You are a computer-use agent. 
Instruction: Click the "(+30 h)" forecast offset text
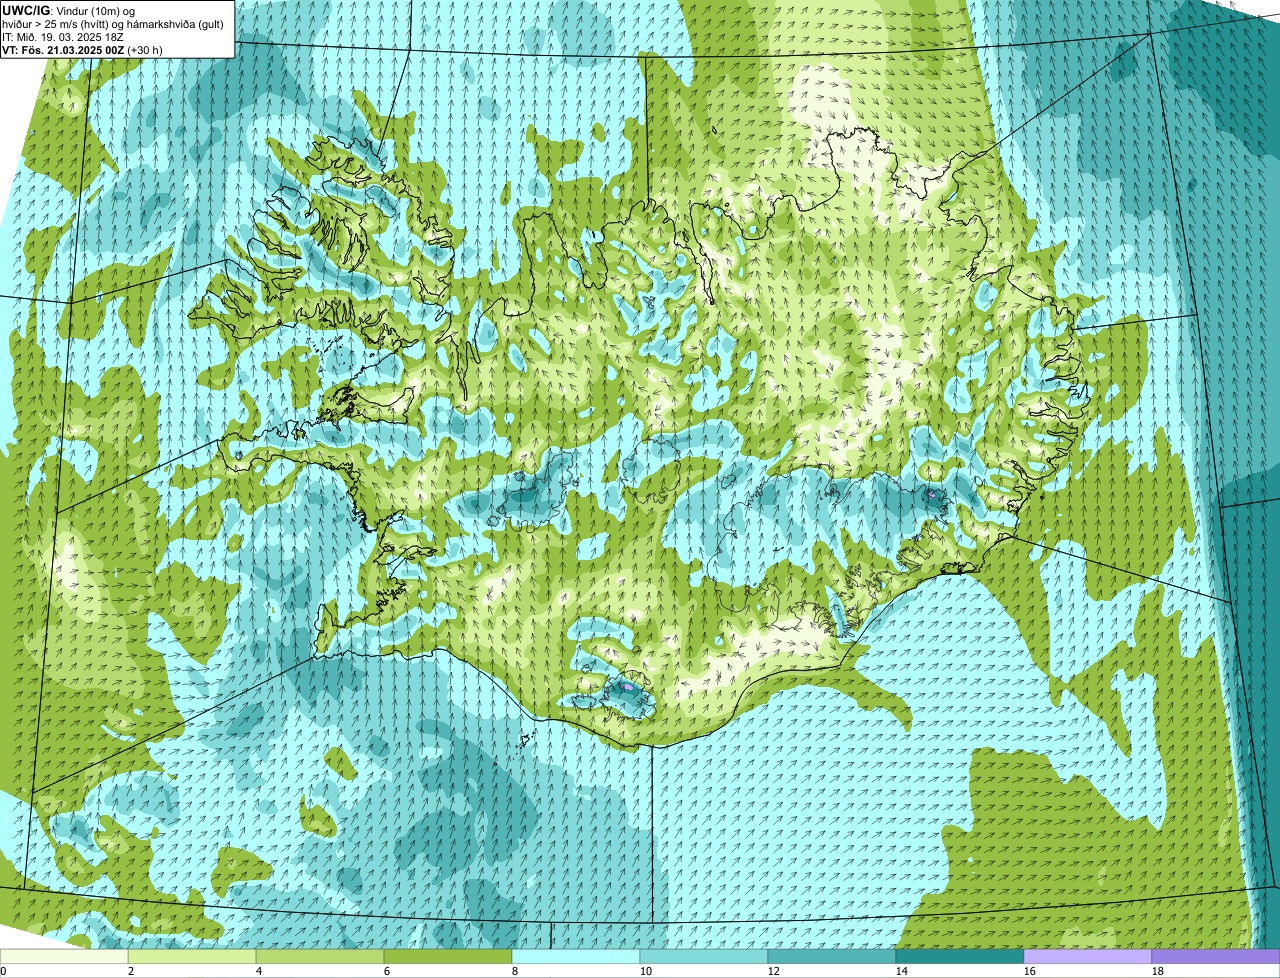point(145,49)
